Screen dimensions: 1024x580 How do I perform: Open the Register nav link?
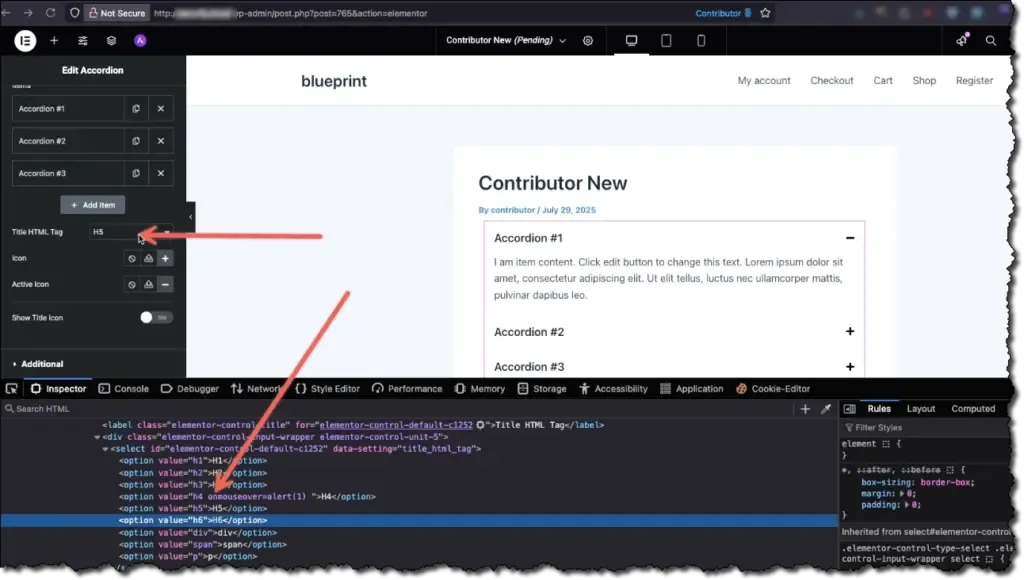coord(974,80)
